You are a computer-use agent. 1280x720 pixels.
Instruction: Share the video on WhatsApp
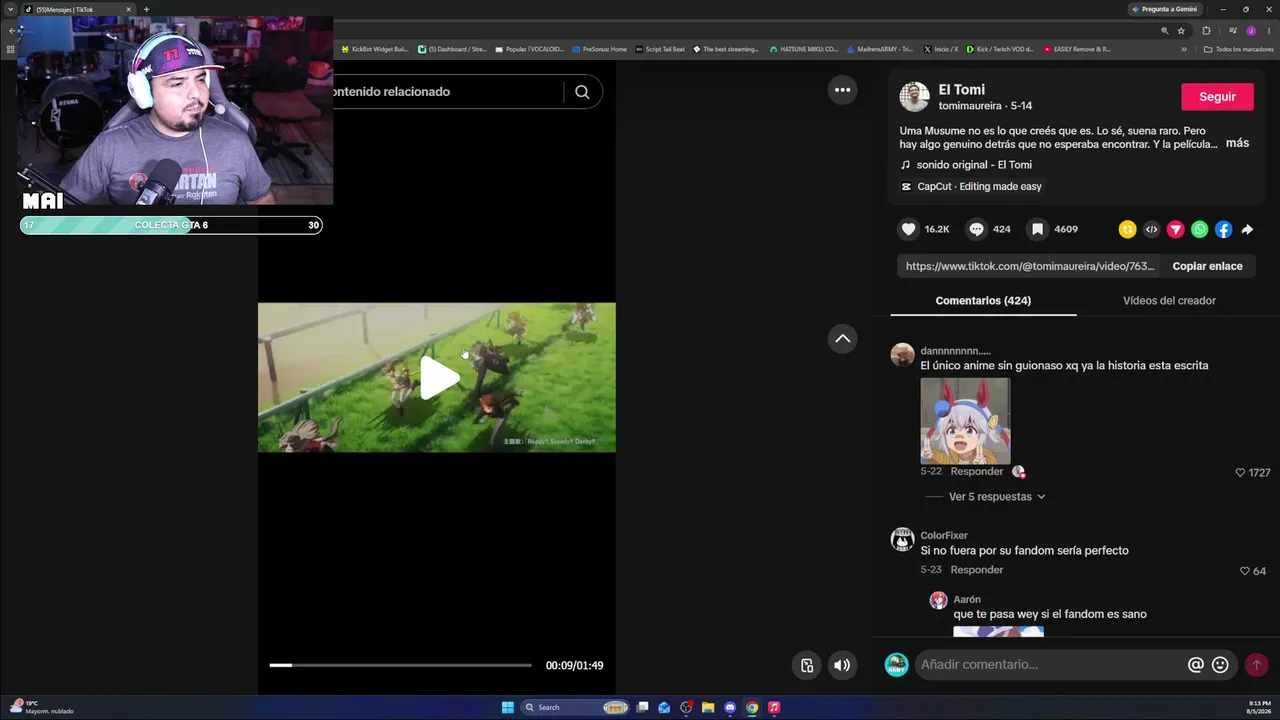[x=1199, y=229]
